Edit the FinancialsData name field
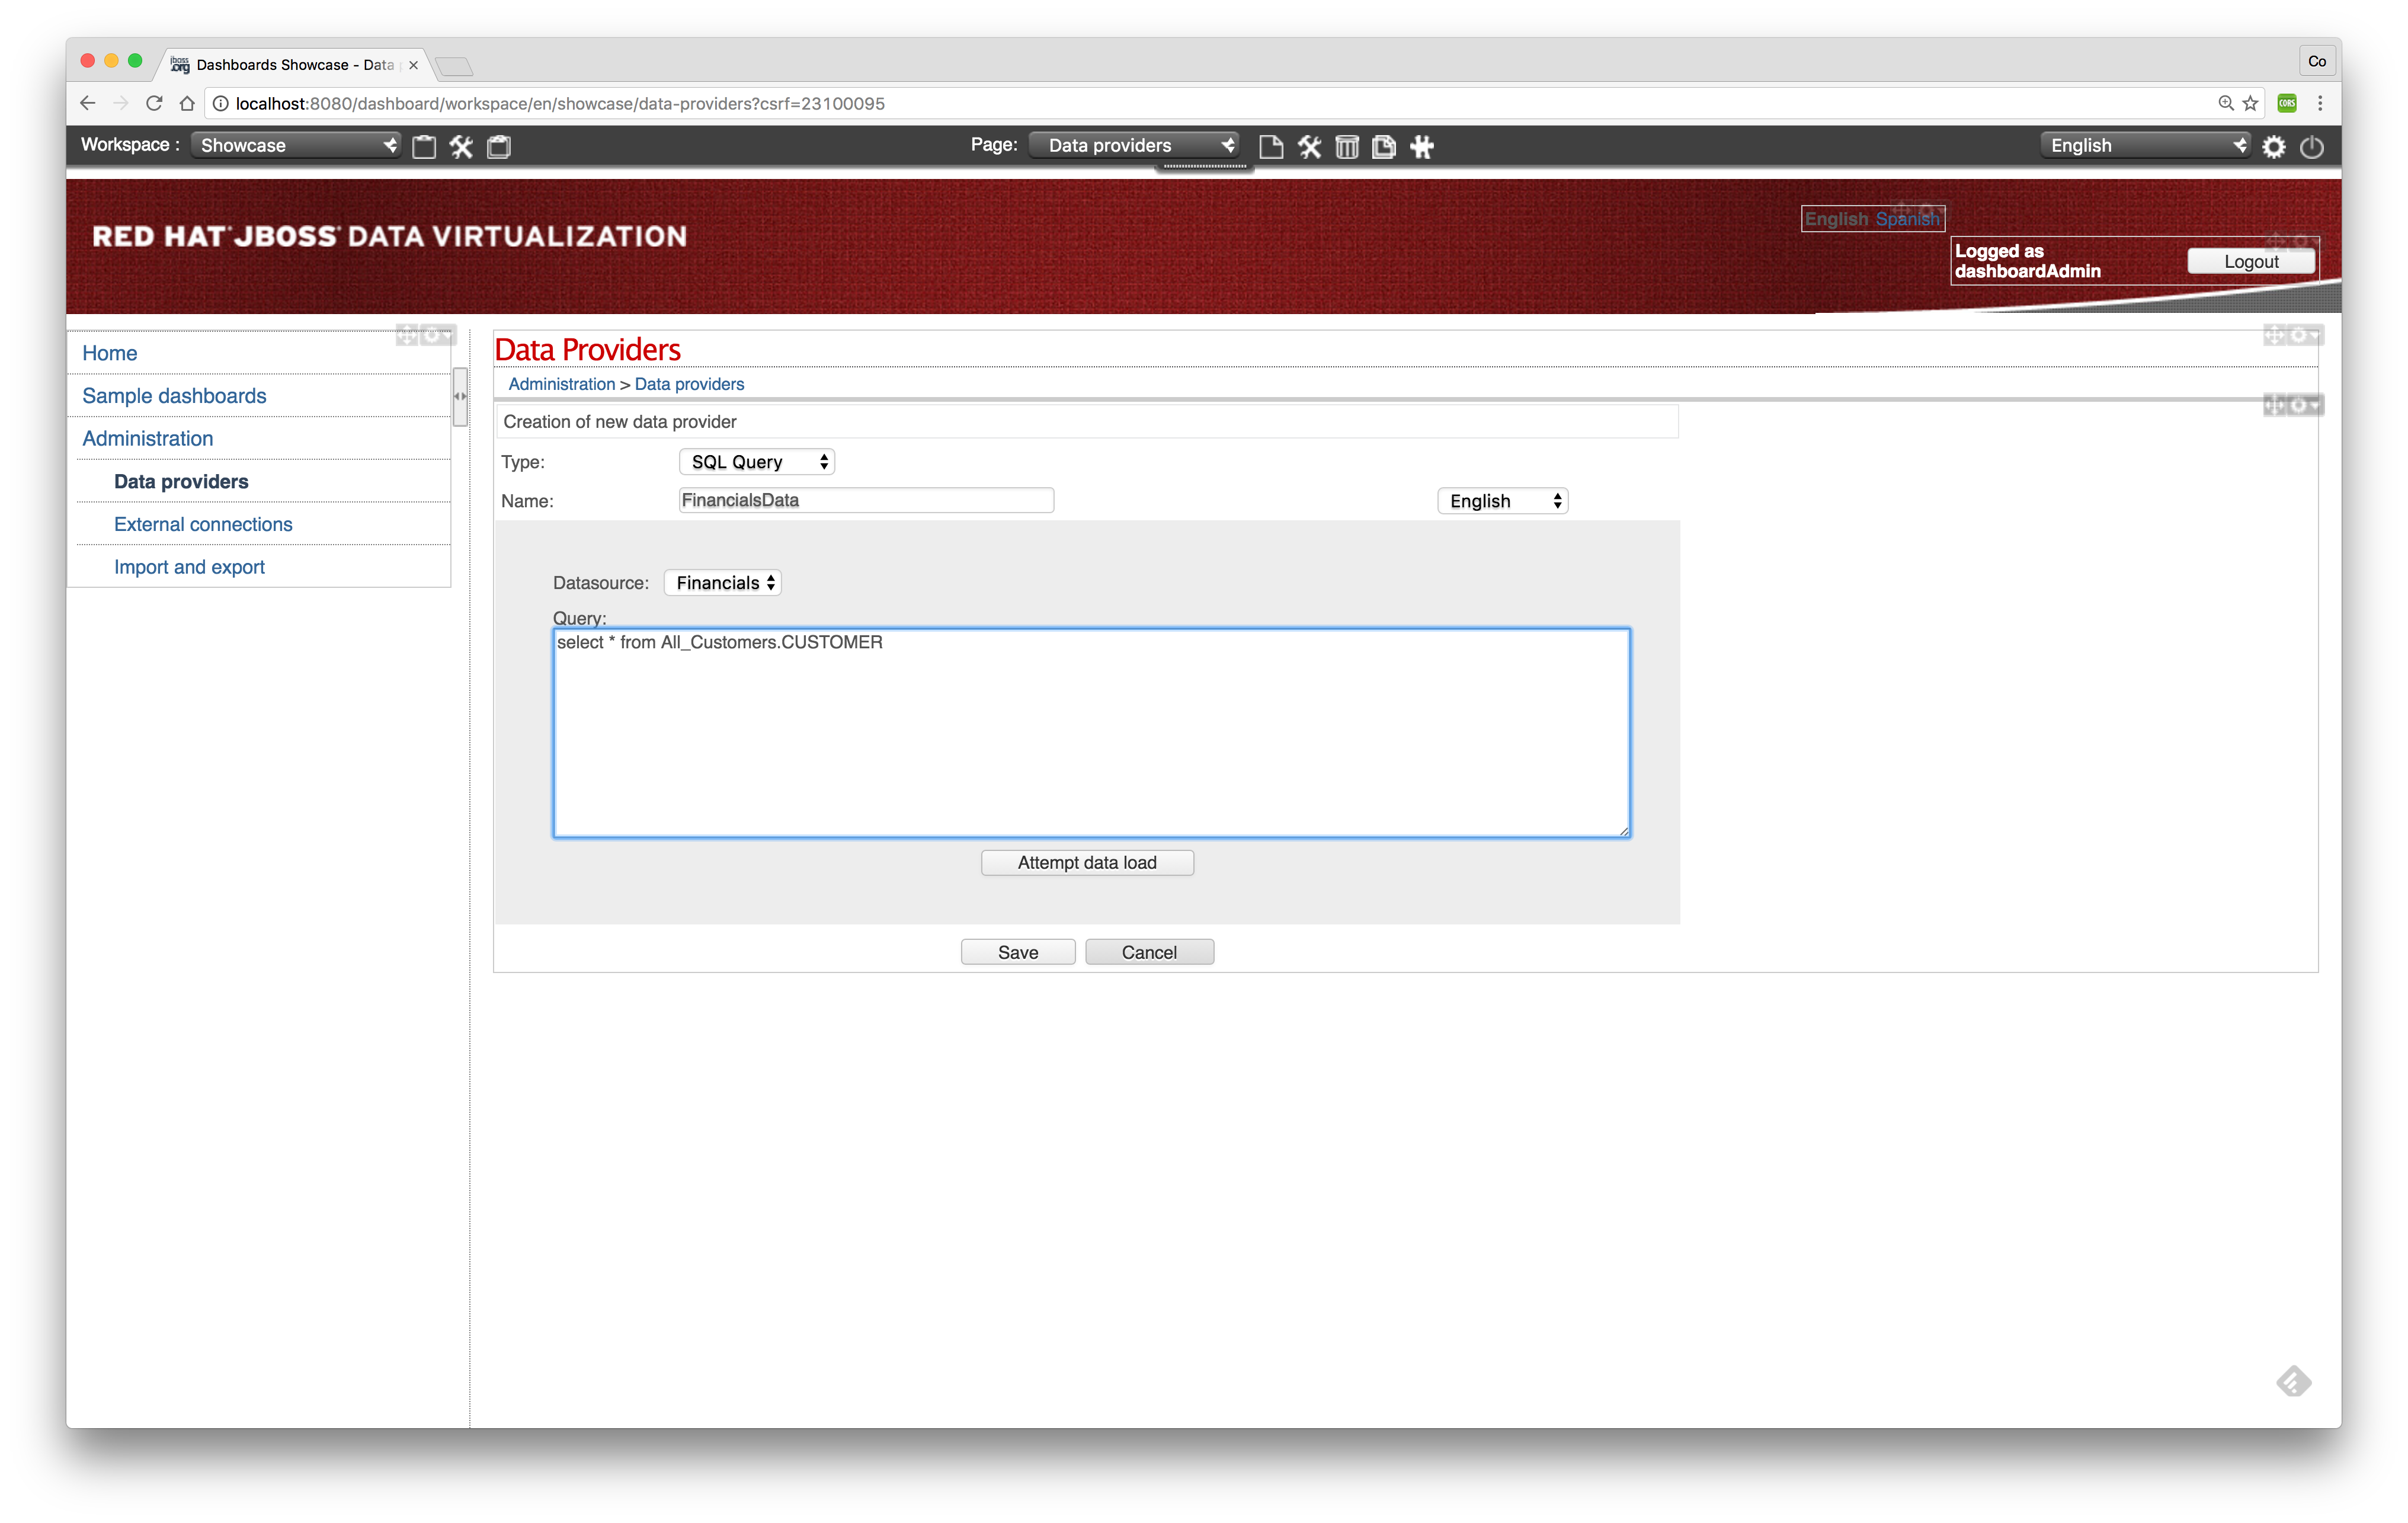The height and width of the screenshot is (1523, 2408). pos(865,500)
